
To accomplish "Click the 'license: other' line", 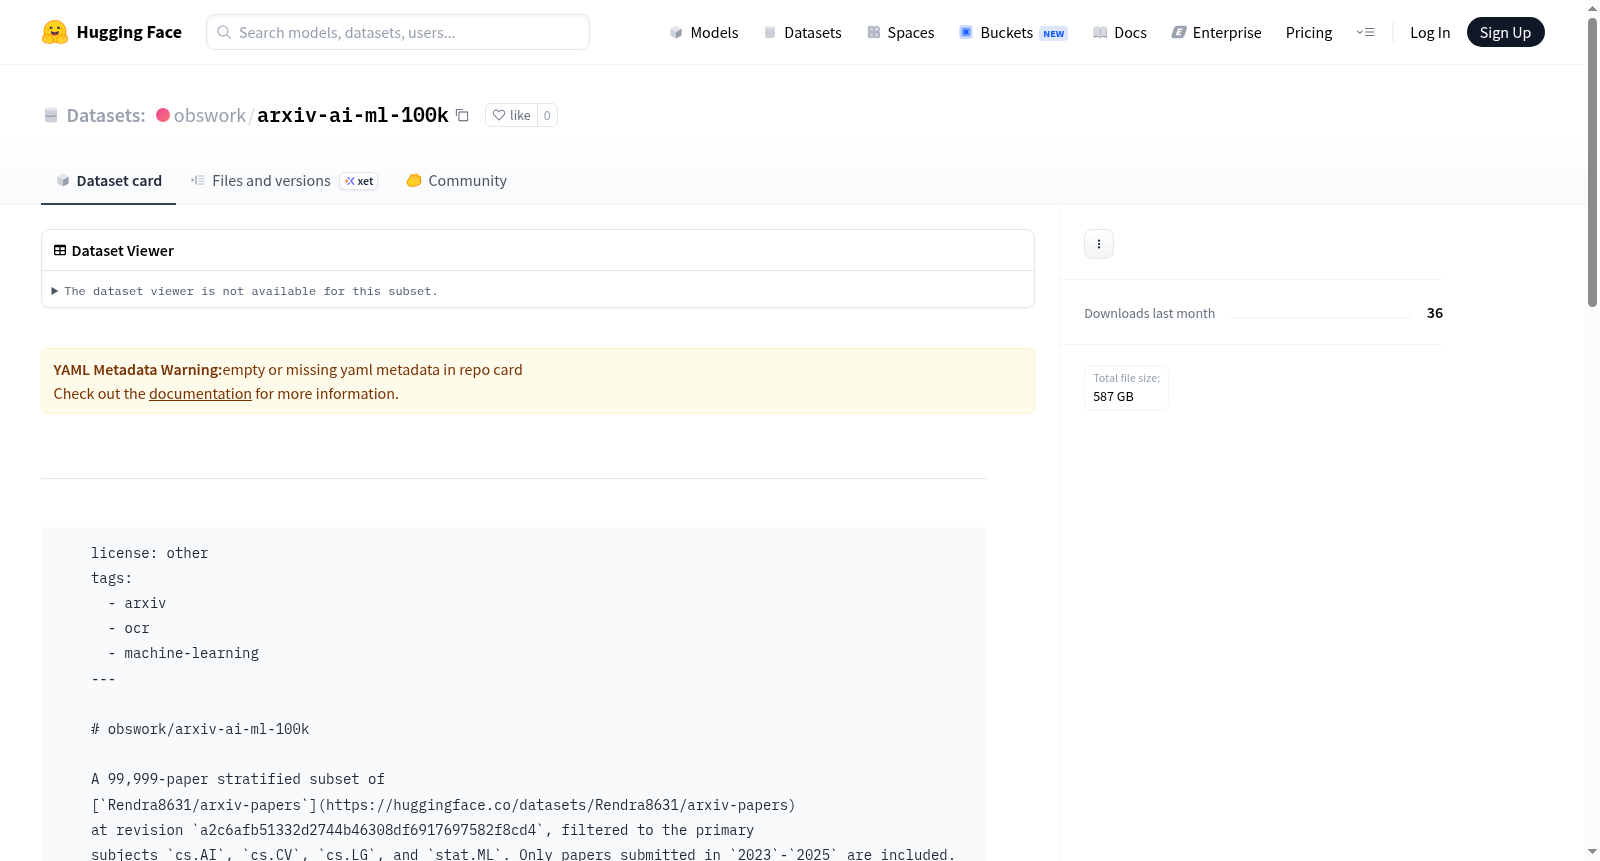I will coord(150,553).
